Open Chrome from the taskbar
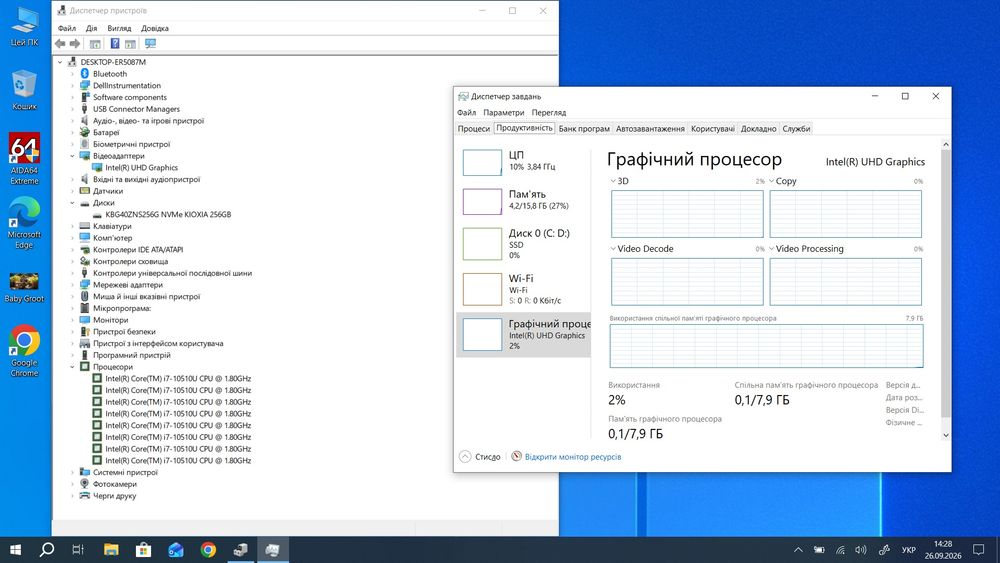This screenshot has height=563, width=1000. pyautogui.click(x=208, y=550)
